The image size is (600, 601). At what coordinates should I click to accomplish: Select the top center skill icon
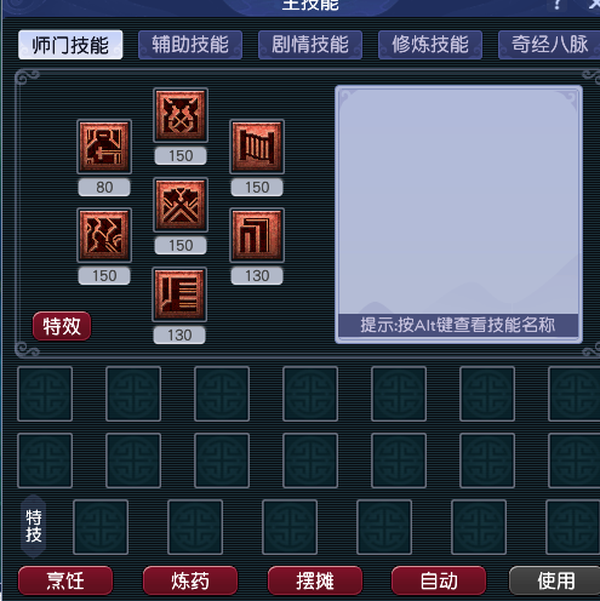tap(181, 115)
